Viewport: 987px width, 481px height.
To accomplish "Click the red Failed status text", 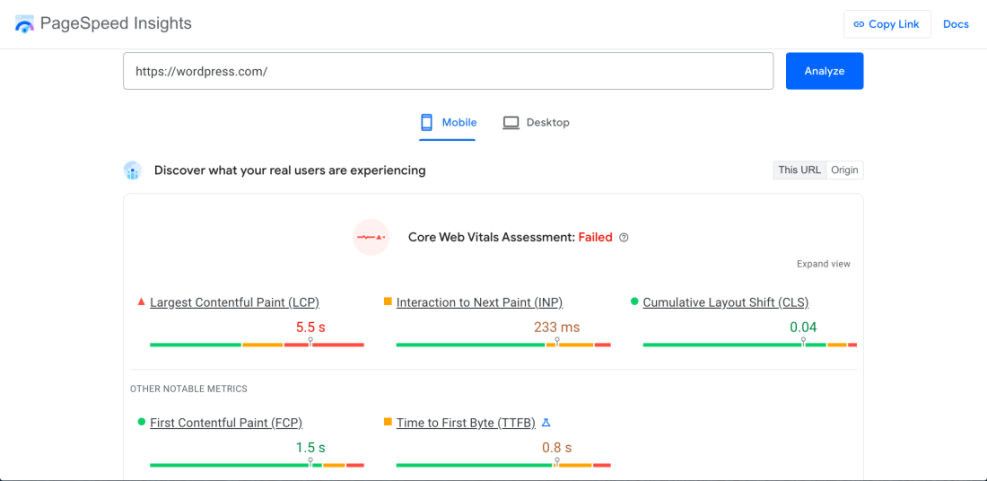I will [595, 237].
